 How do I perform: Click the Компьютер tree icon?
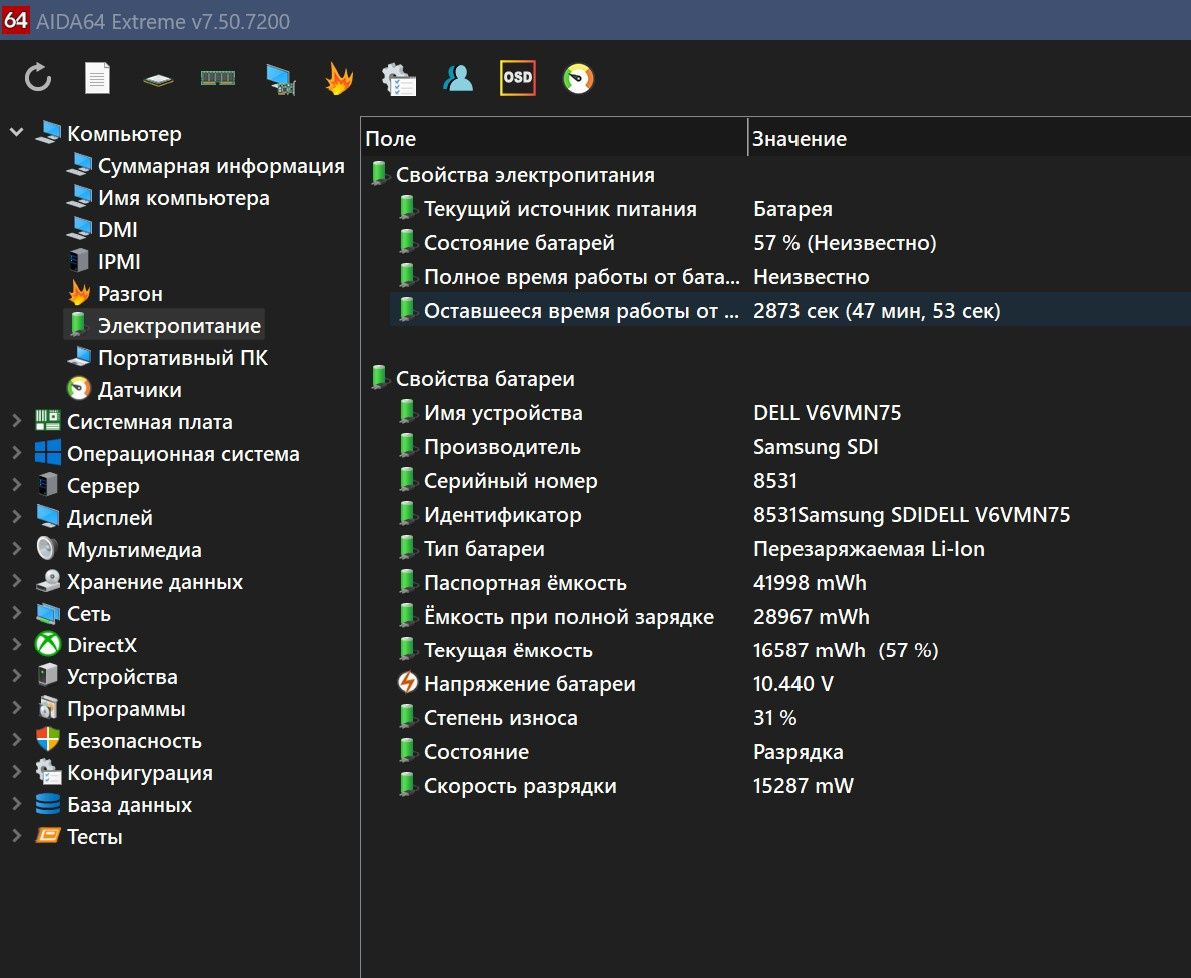pyautogui.click(x=48, y=133)
